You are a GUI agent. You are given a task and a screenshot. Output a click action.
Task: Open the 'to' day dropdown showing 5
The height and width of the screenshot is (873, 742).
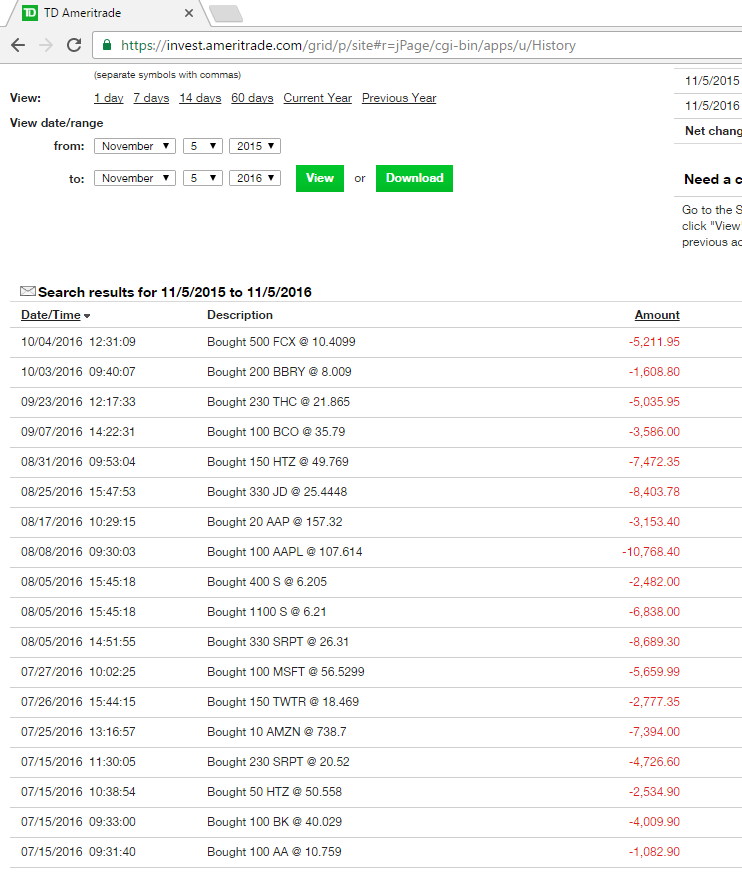click(203, 178)
